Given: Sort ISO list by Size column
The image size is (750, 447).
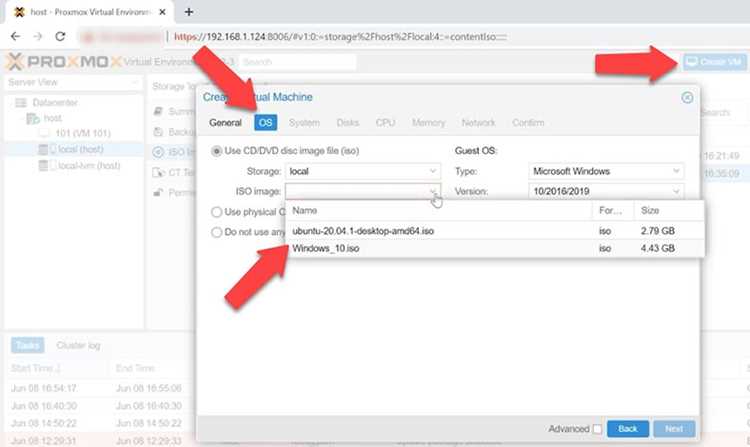Looking at the screenshot, I should [x=669, y=211].
